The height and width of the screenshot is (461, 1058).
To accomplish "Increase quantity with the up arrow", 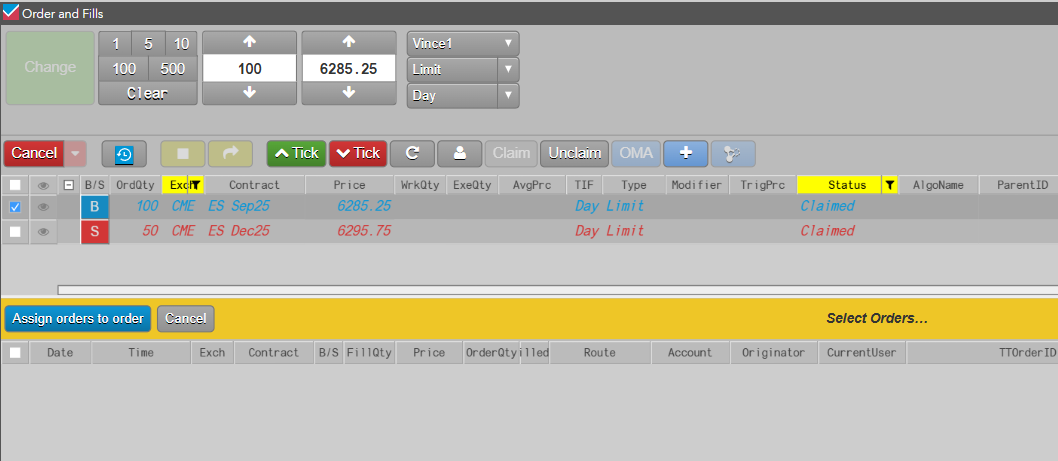I will point(249,43).
